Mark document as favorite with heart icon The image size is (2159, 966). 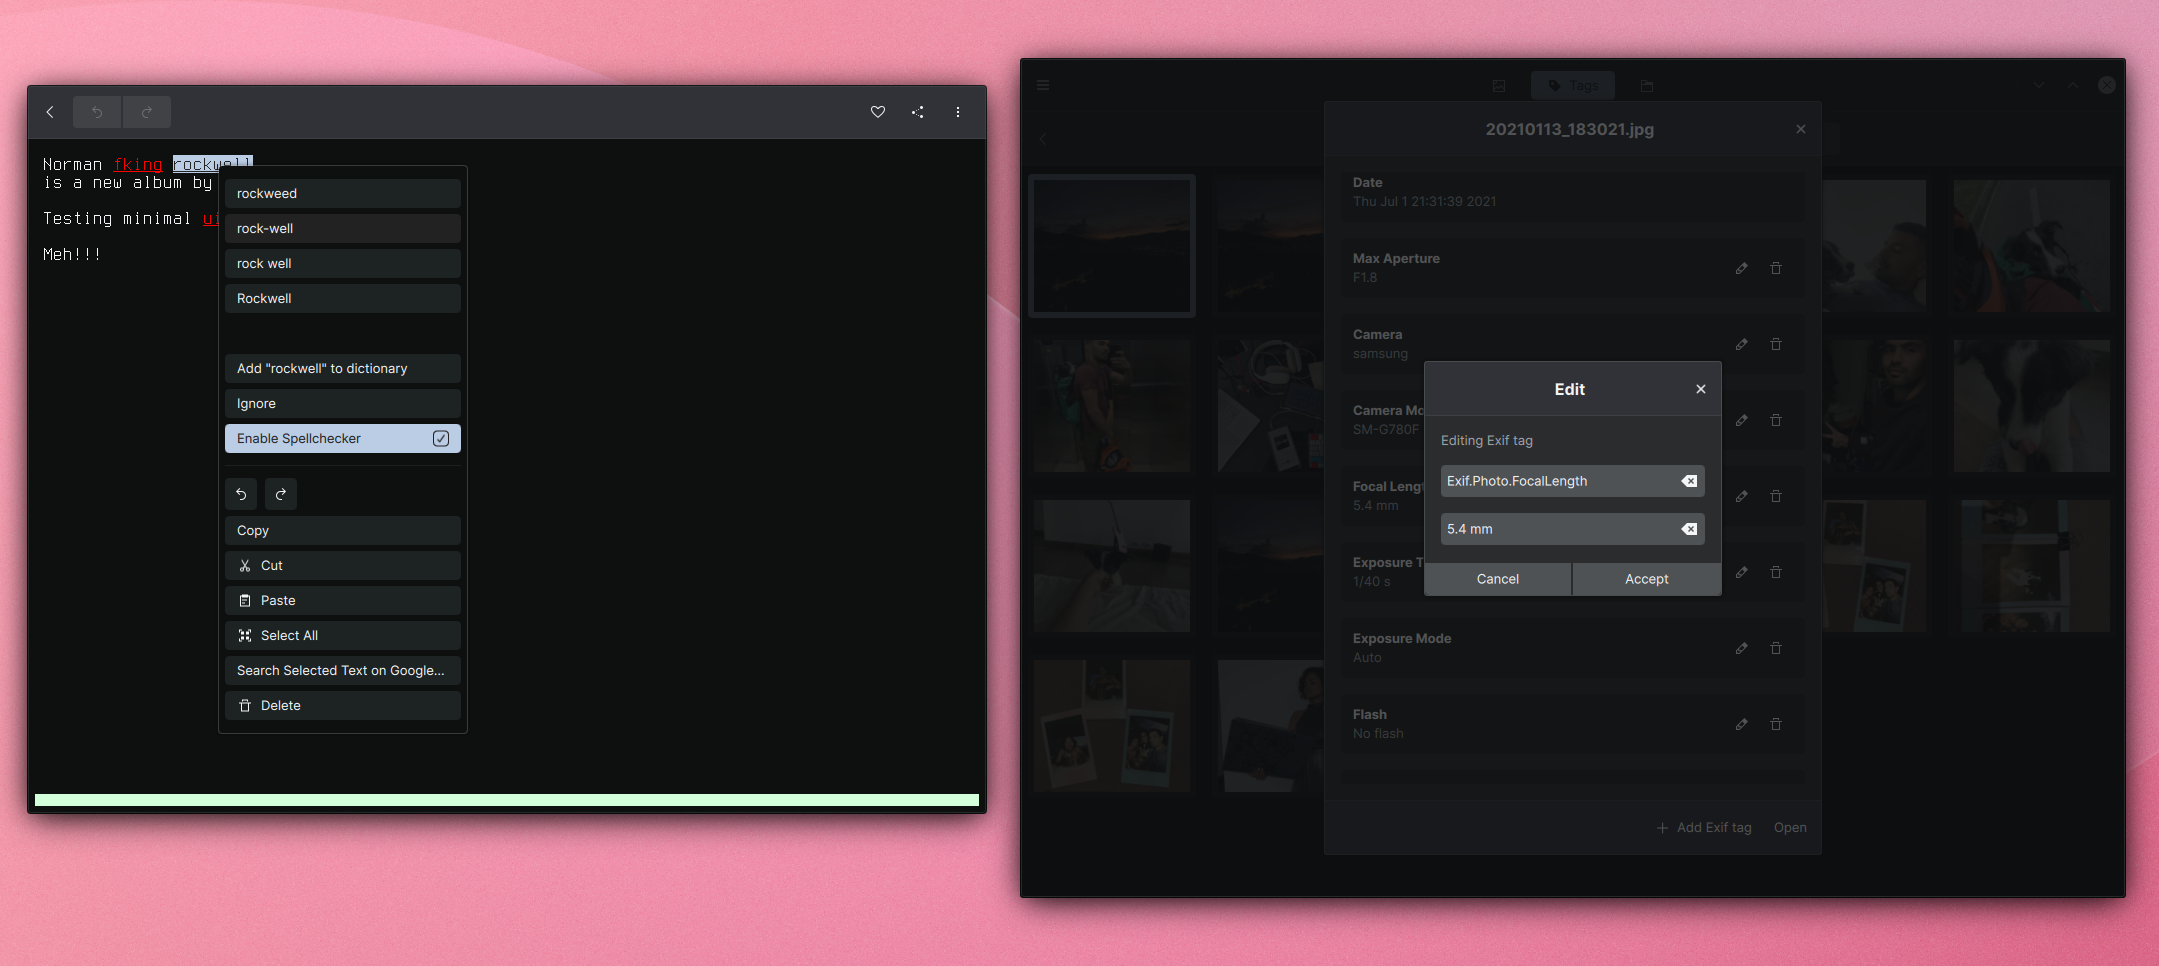point(878,112)
